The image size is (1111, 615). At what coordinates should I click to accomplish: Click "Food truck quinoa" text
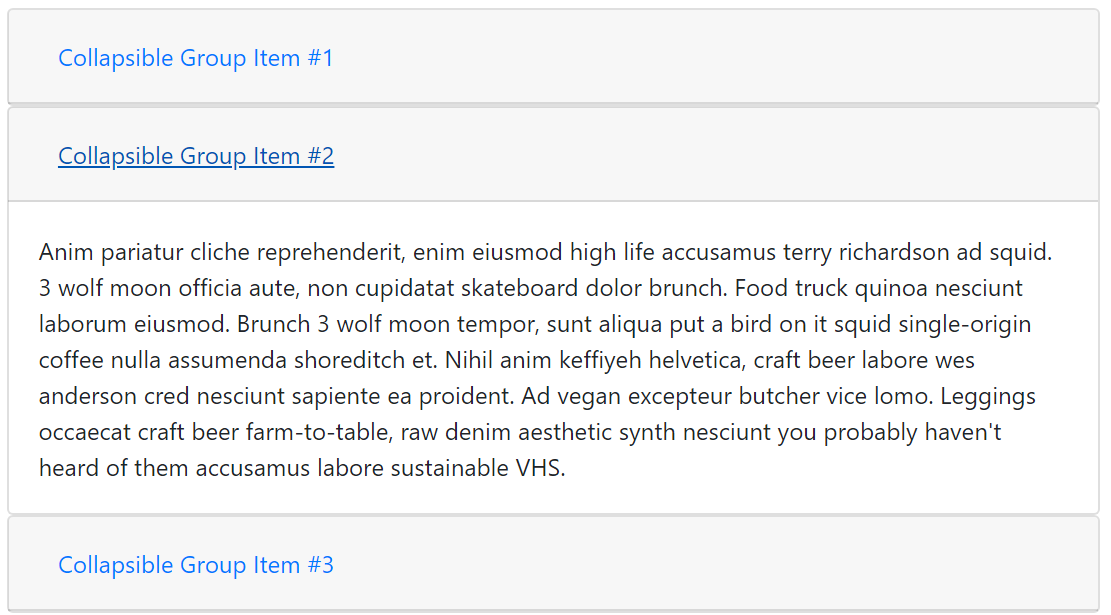tap(822, 289)
